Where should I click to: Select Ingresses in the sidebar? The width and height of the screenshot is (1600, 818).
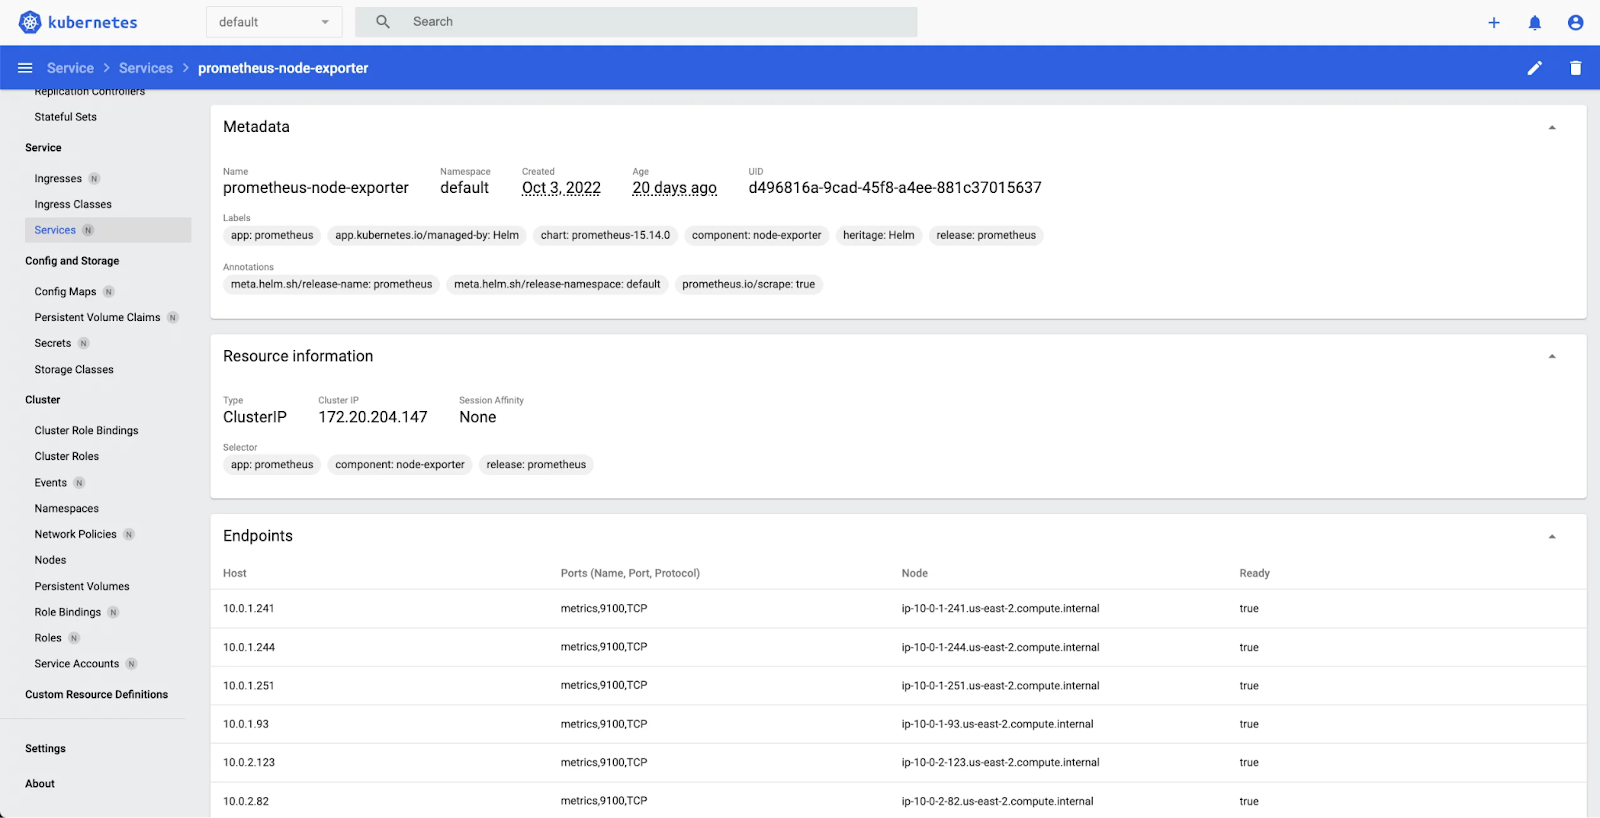tap(58, 179)
